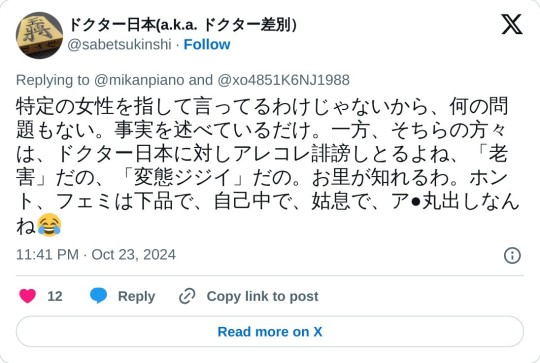Click the X logo in the corner

click(x=512, y=24)
